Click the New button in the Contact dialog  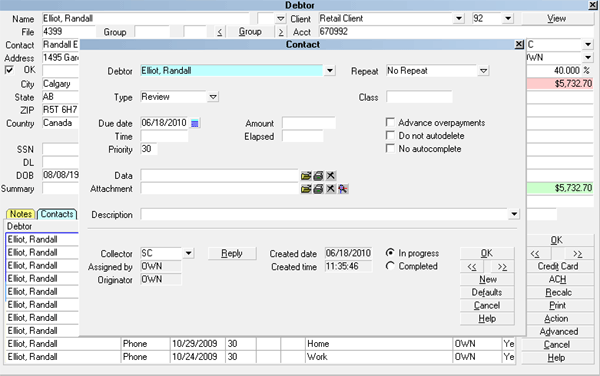tap(487, 280)
